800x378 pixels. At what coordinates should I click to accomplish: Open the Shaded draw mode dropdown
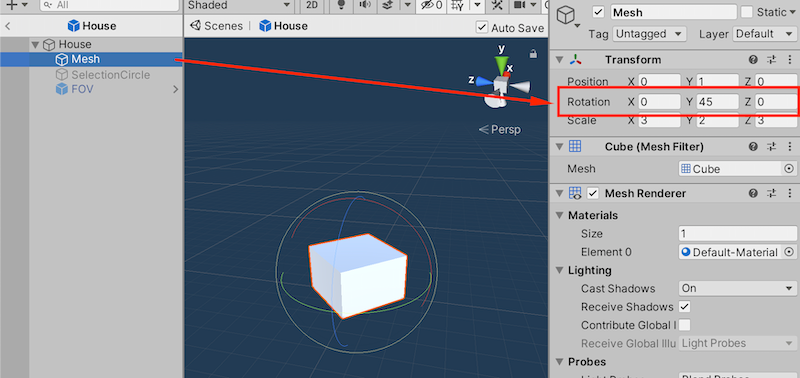point(239,5)
